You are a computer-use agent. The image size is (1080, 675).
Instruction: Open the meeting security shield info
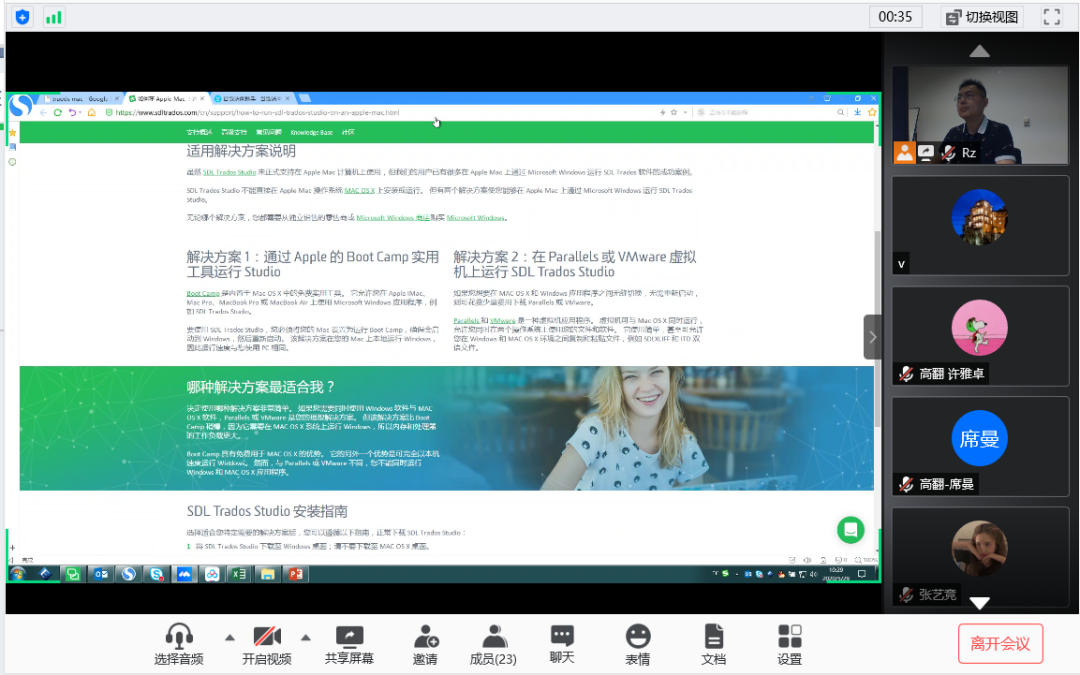click(x=23, y=17)
